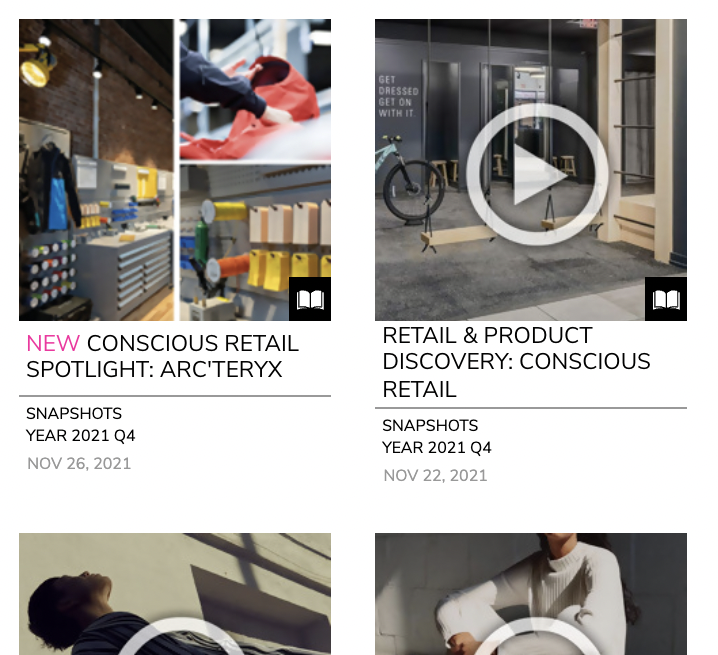The image size is (718, 655).
Task: Click the NOV 22, 2021 date
Action: click(435, 475)
